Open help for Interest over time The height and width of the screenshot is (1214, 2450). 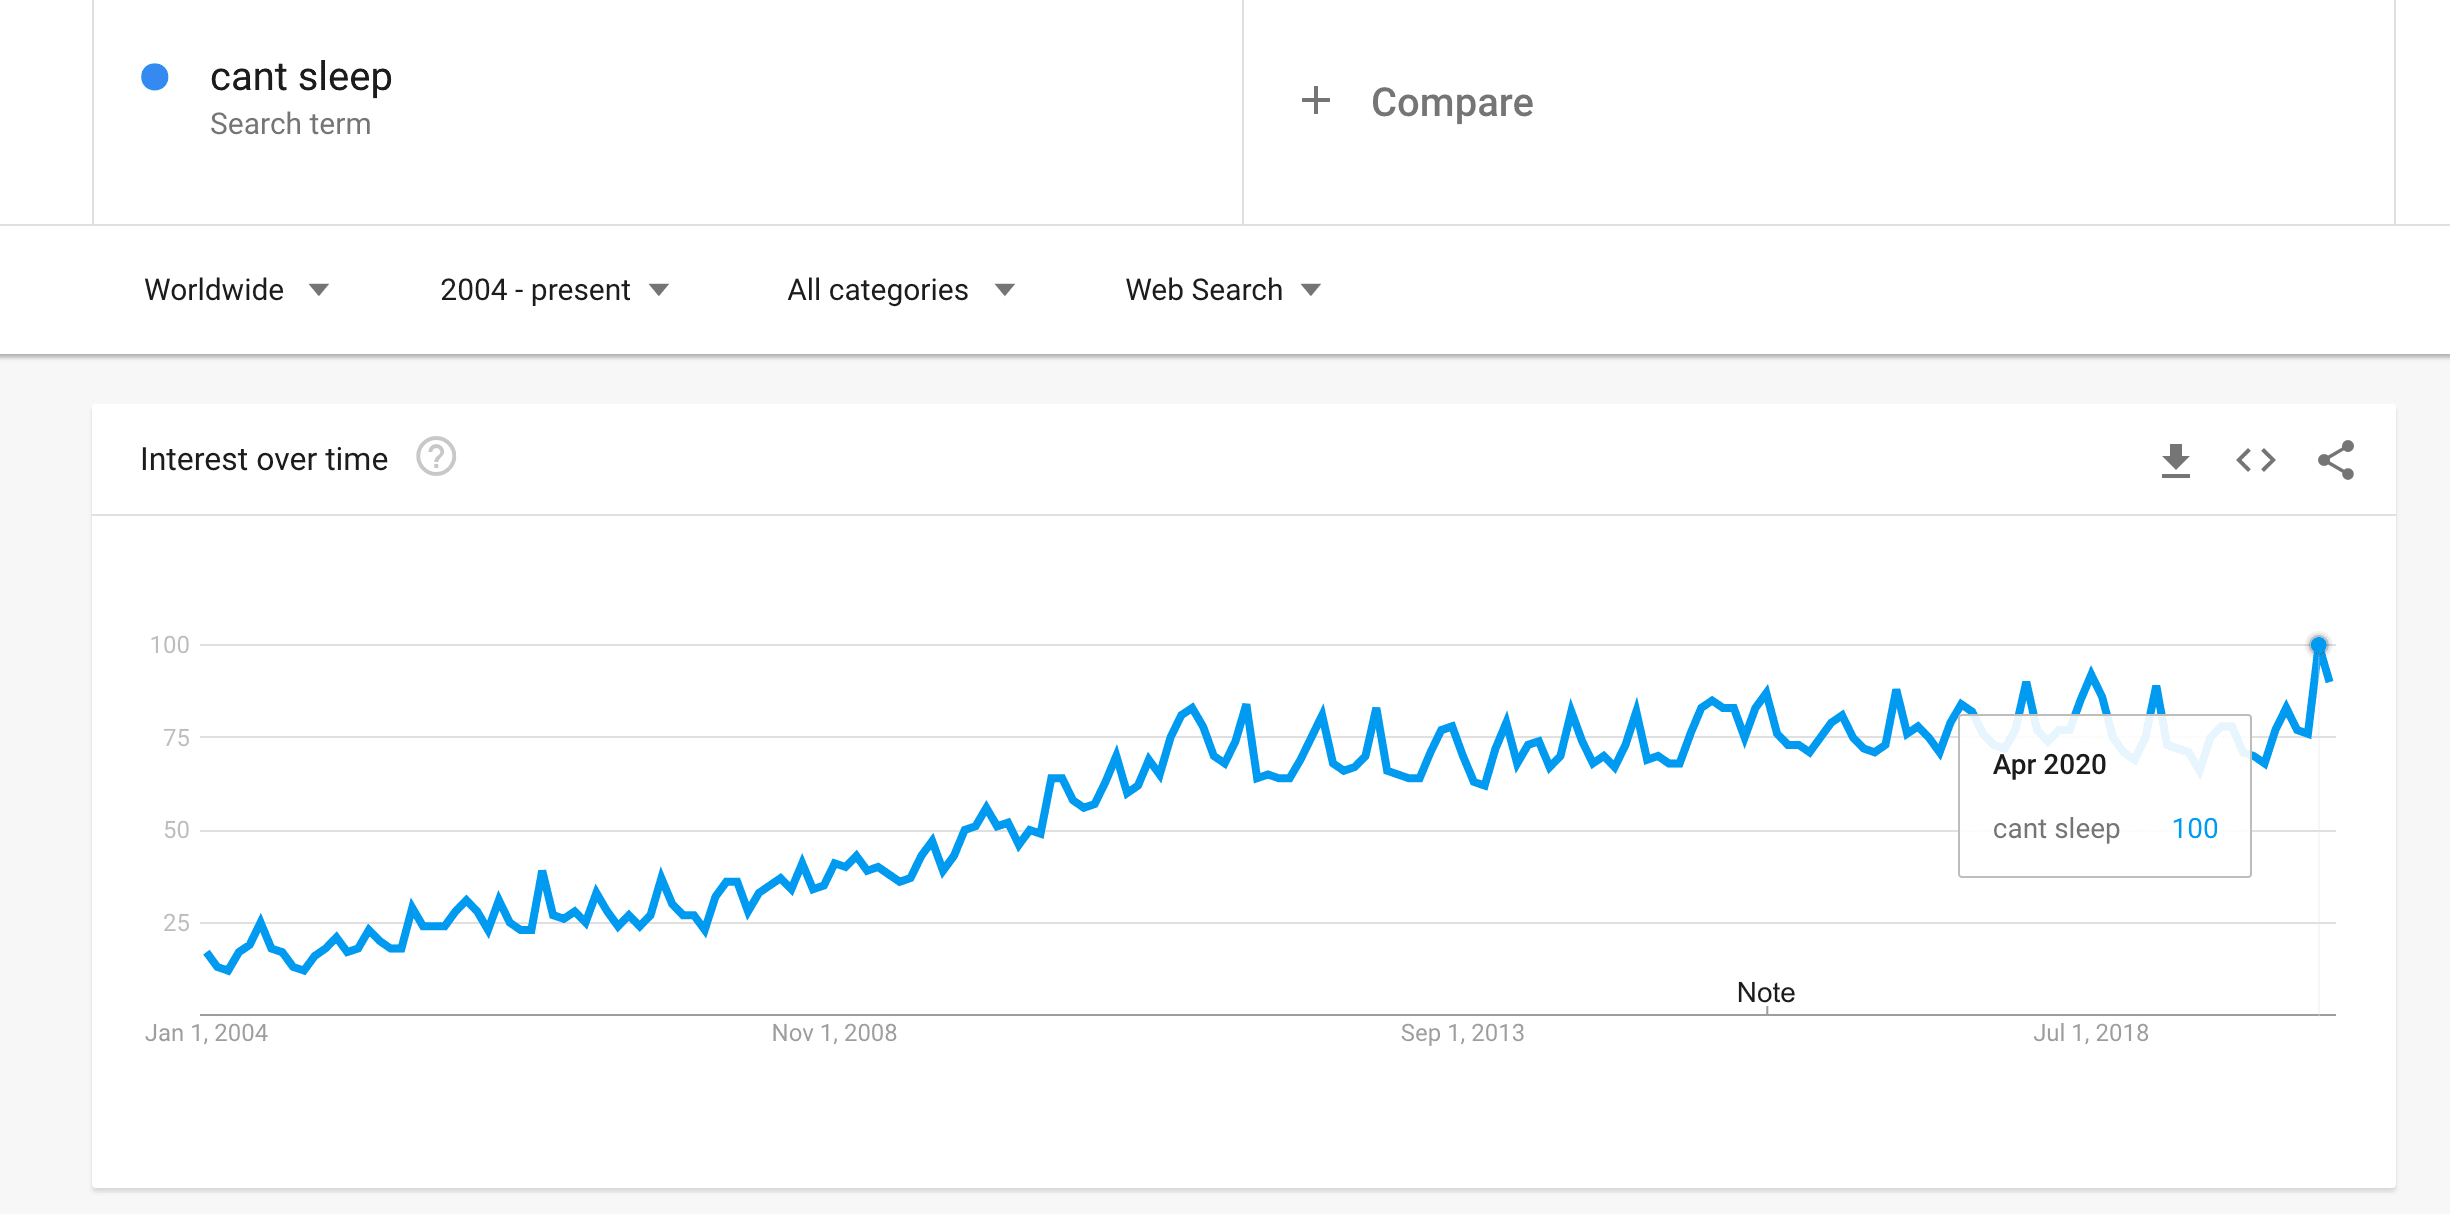[436, 457]
